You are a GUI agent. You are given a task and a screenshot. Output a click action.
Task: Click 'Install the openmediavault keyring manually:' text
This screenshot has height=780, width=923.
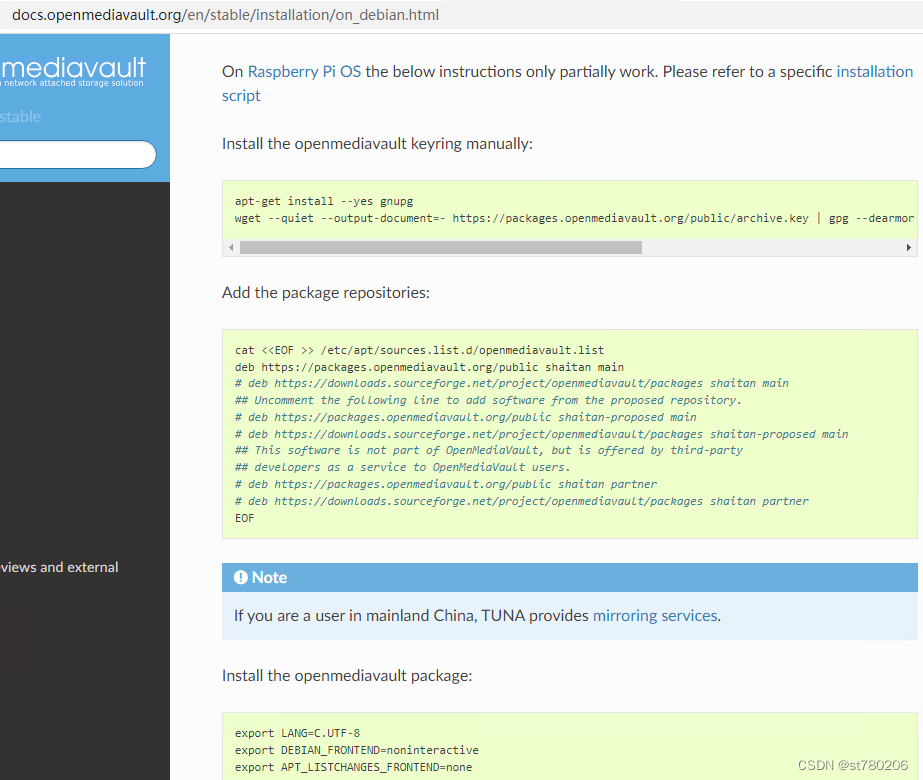[x=377, y=144]
